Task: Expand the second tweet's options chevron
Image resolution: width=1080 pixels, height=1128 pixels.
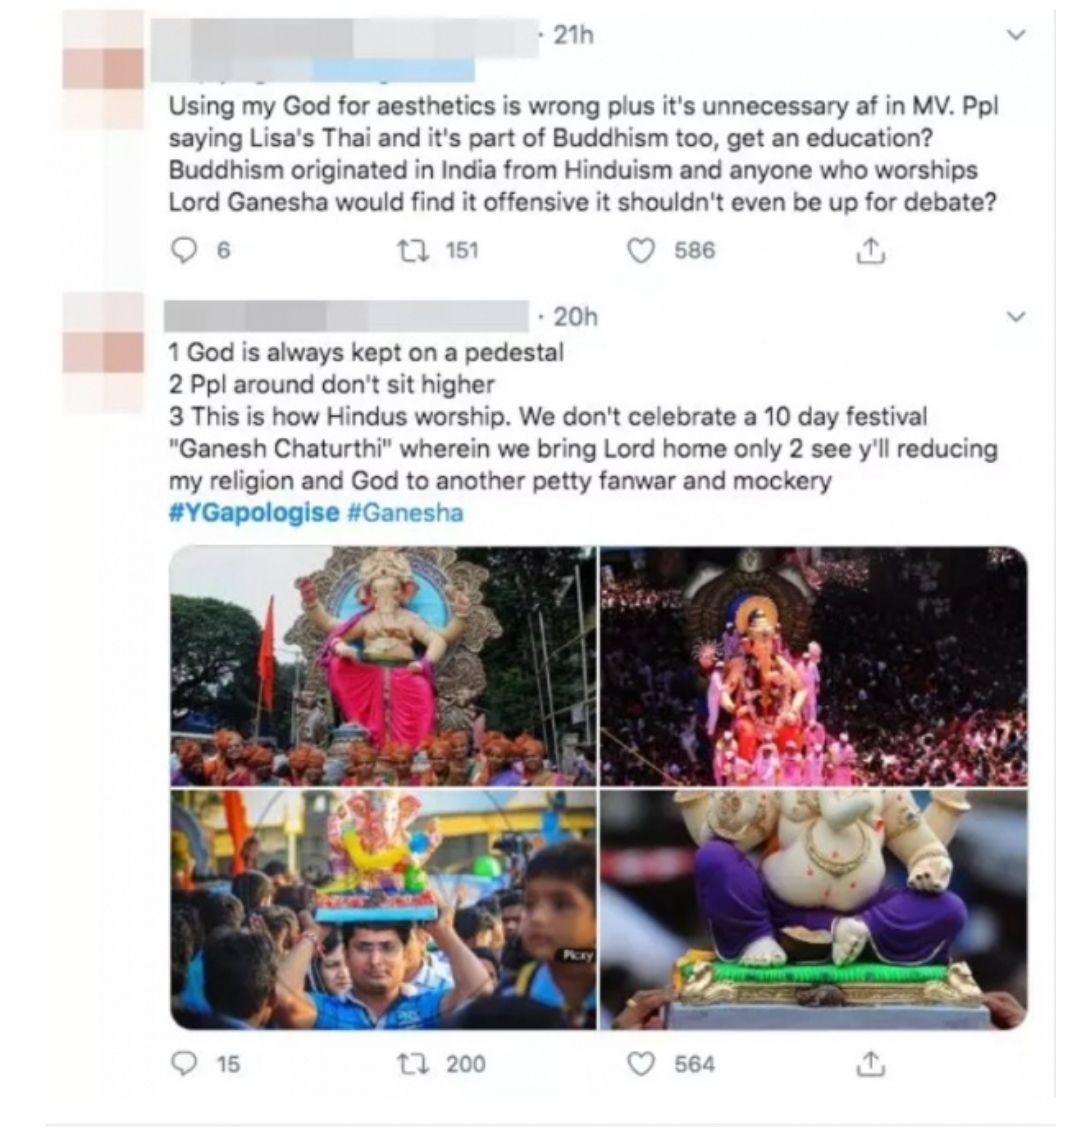Action: click(x=1015, y=316)
